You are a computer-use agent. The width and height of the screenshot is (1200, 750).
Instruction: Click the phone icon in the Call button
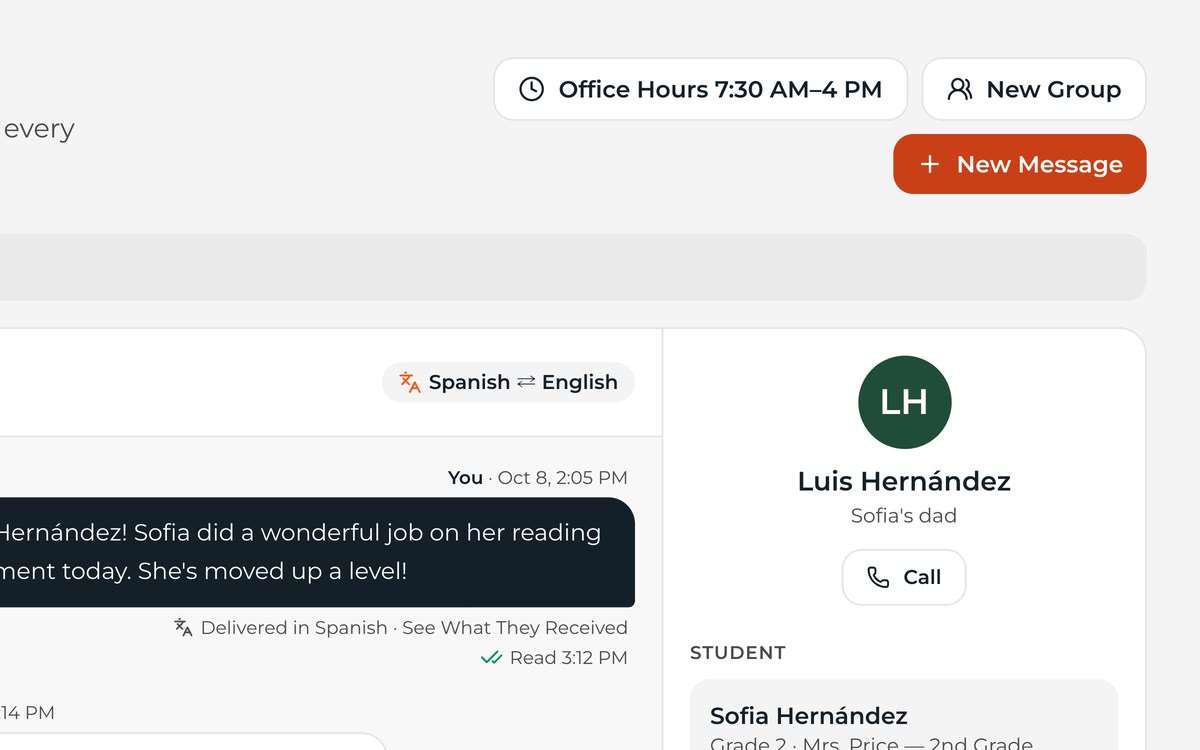[x=878, y=577]
